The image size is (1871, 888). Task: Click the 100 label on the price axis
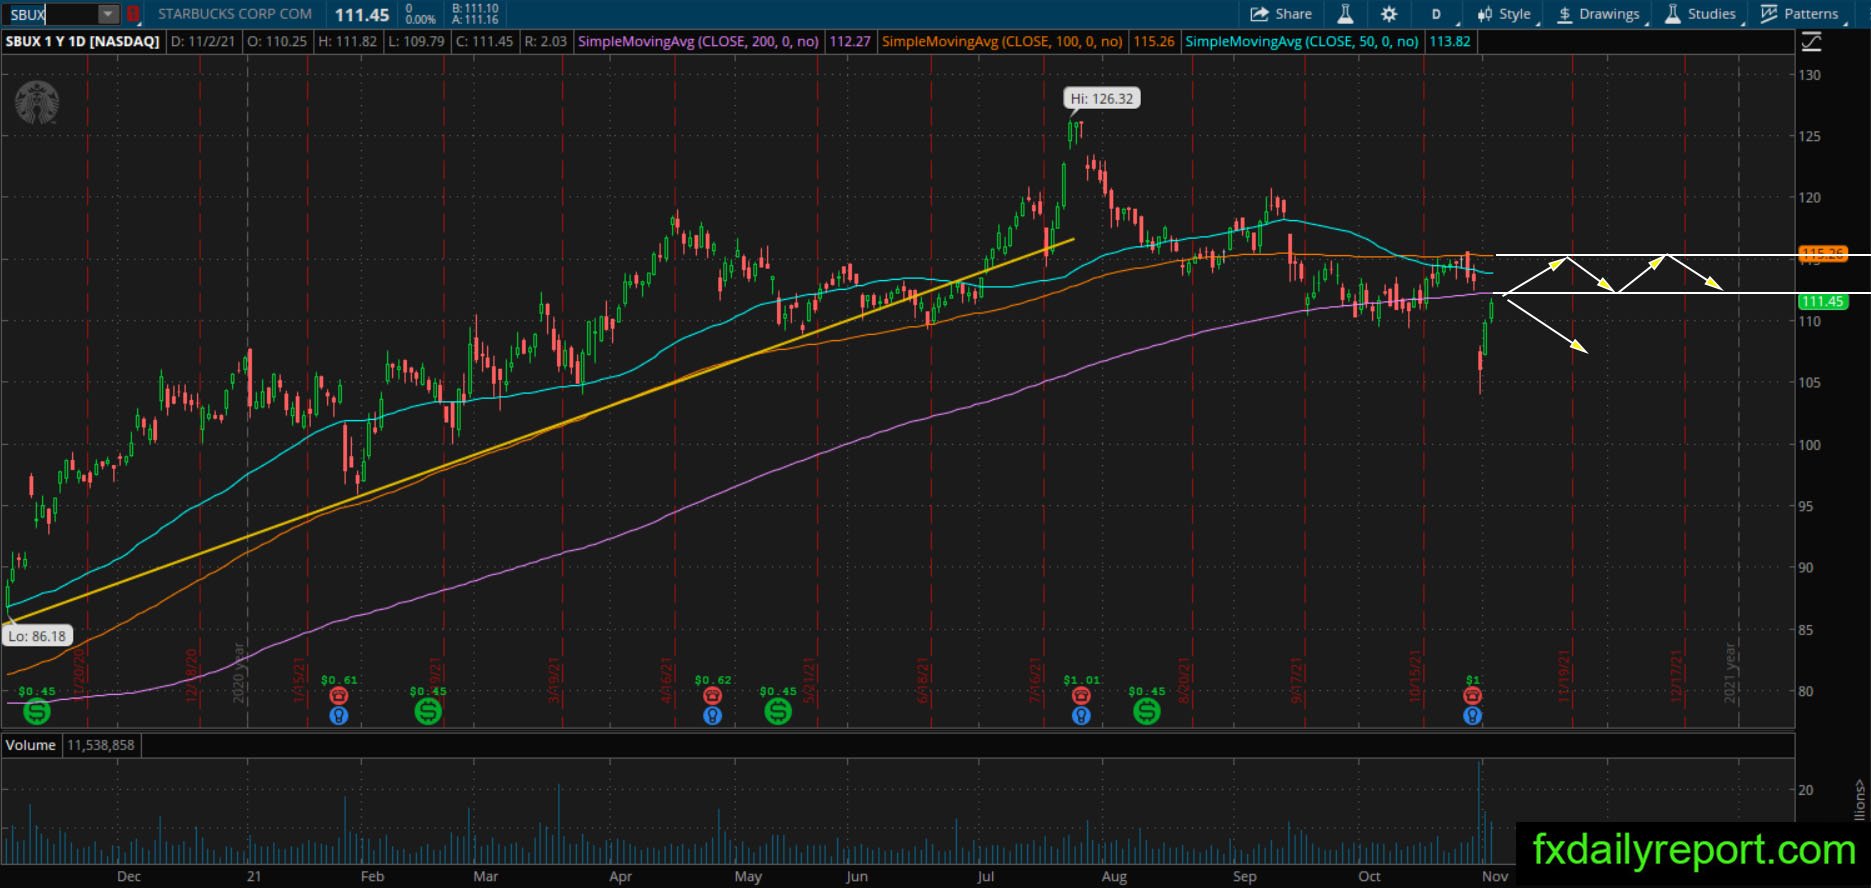point(1809,444)
